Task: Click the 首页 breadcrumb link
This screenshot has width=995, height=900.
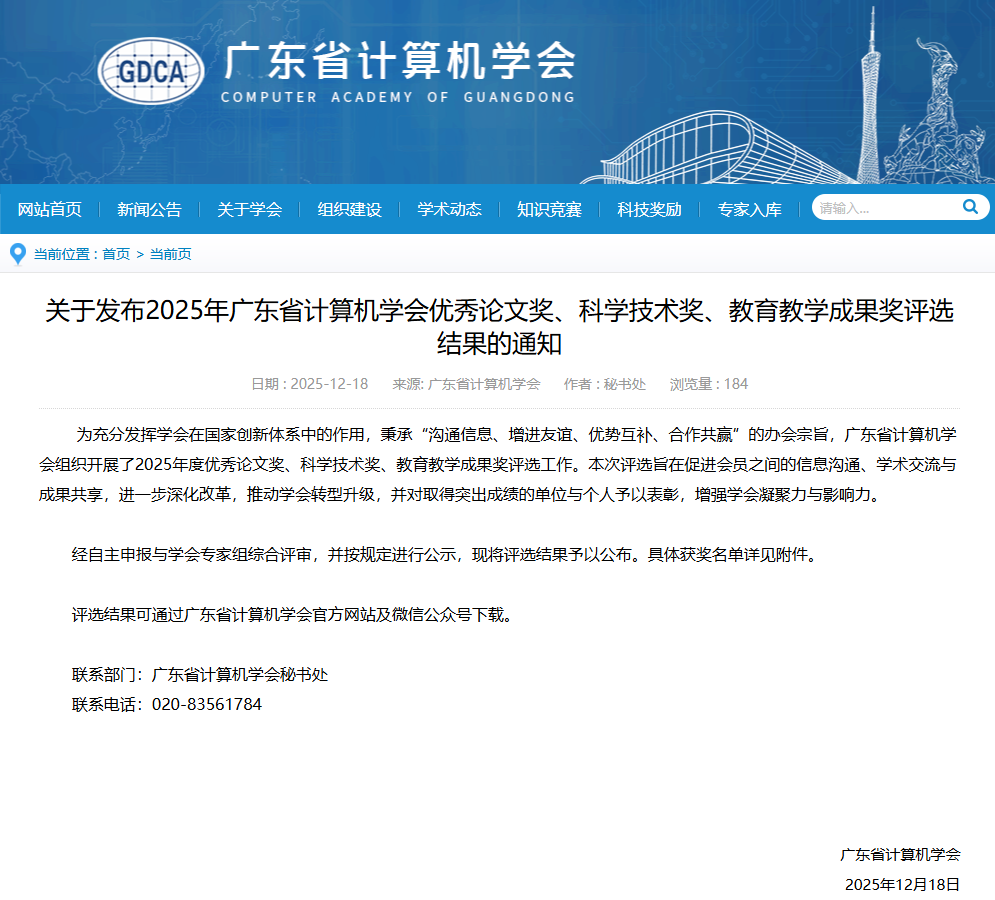Action: pos(116,254)
